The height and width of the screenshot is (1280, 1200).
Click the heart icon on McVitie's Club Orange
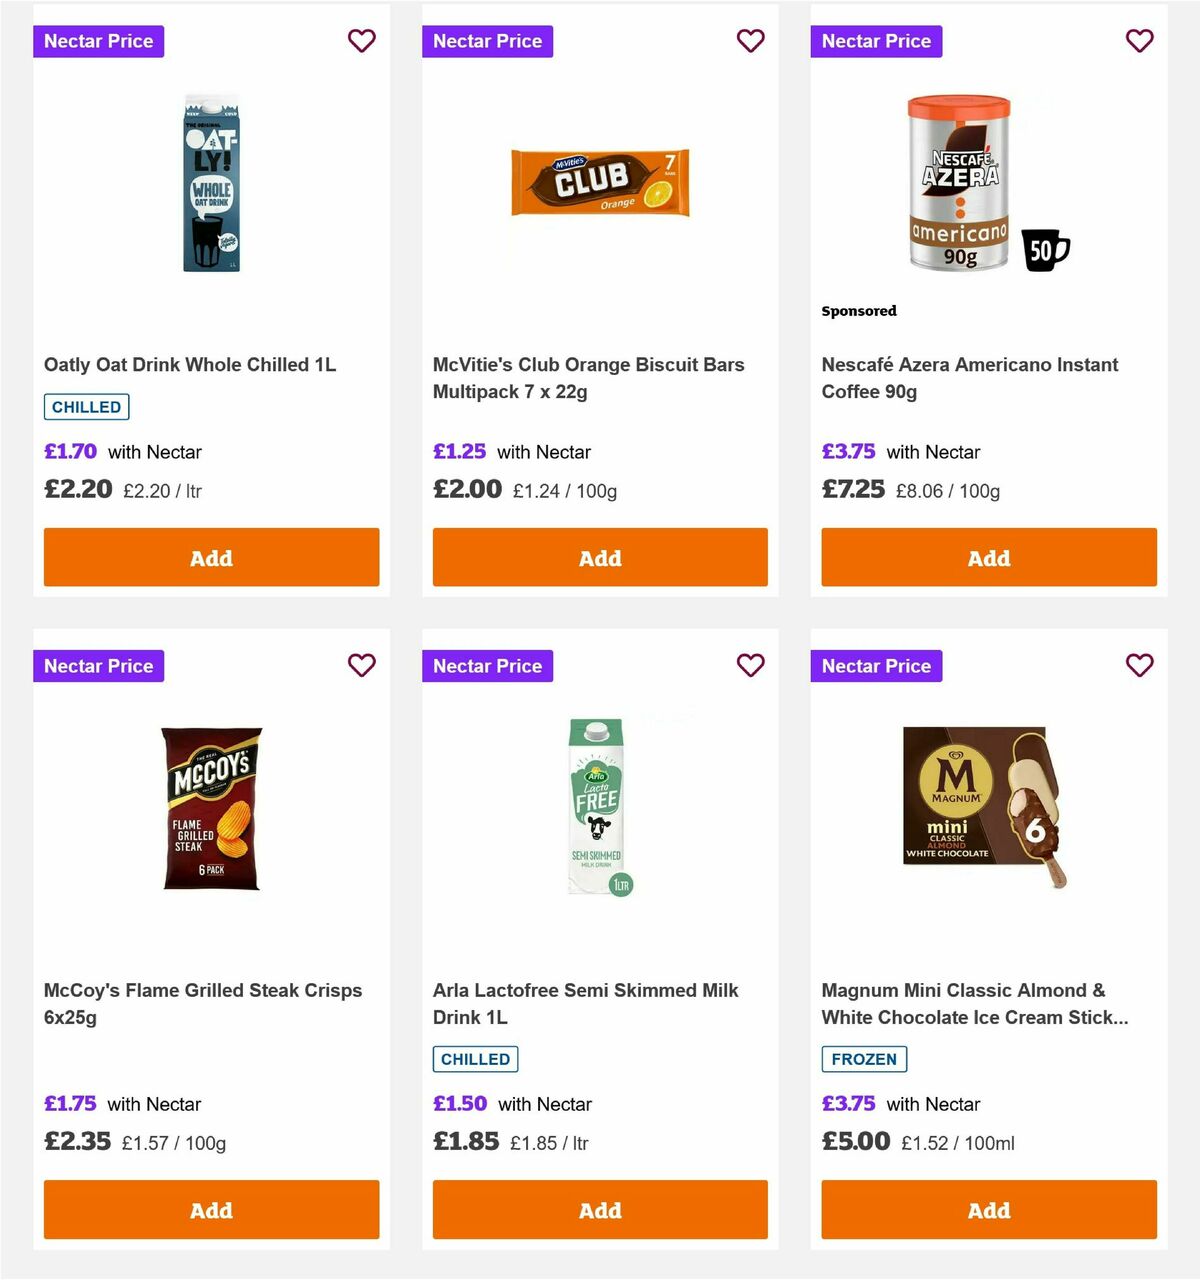(x=751, y=41)
